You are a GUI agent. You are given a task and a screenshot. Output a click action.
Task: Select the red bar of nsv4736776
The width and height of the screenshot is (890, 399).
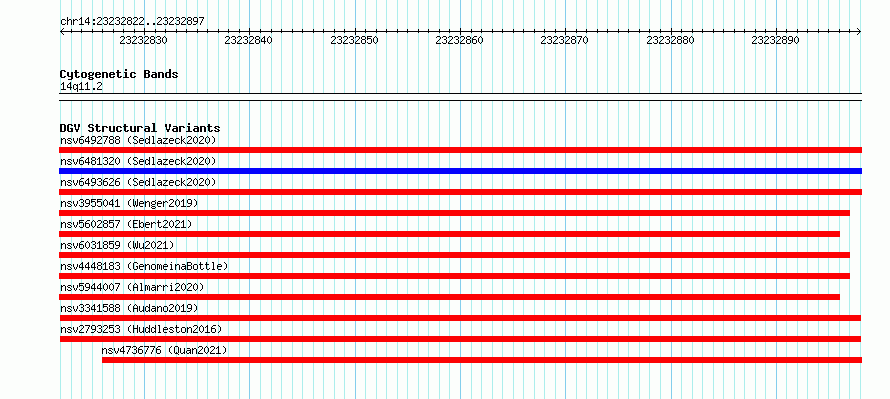482,360
